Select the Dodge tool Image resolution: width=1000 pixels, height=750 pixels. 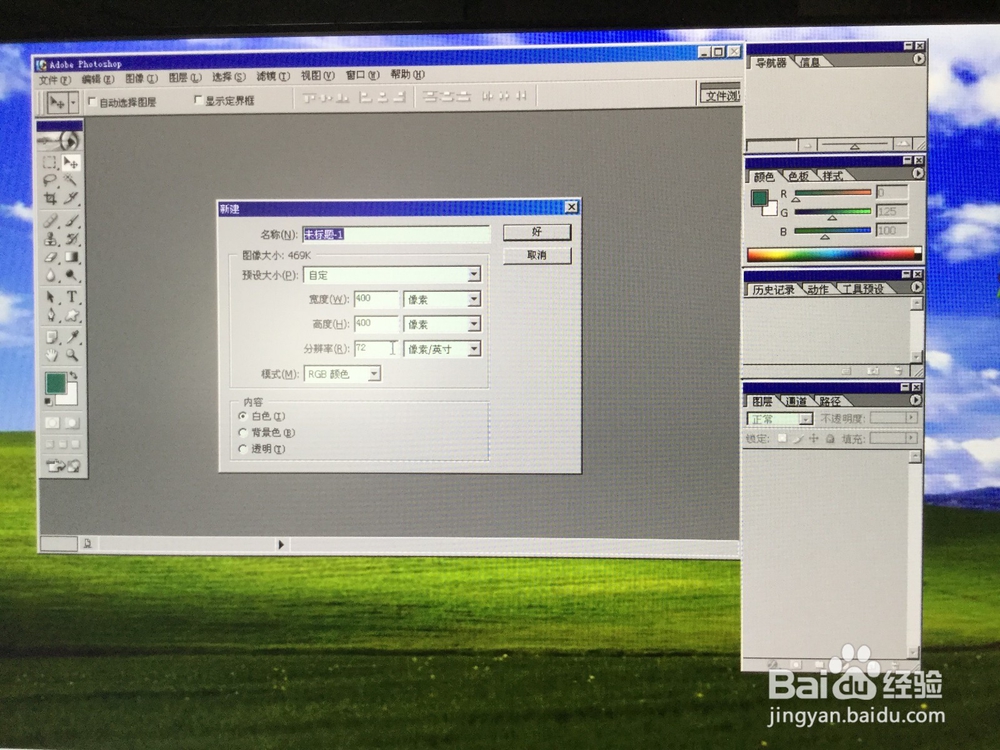coord(71,276)
